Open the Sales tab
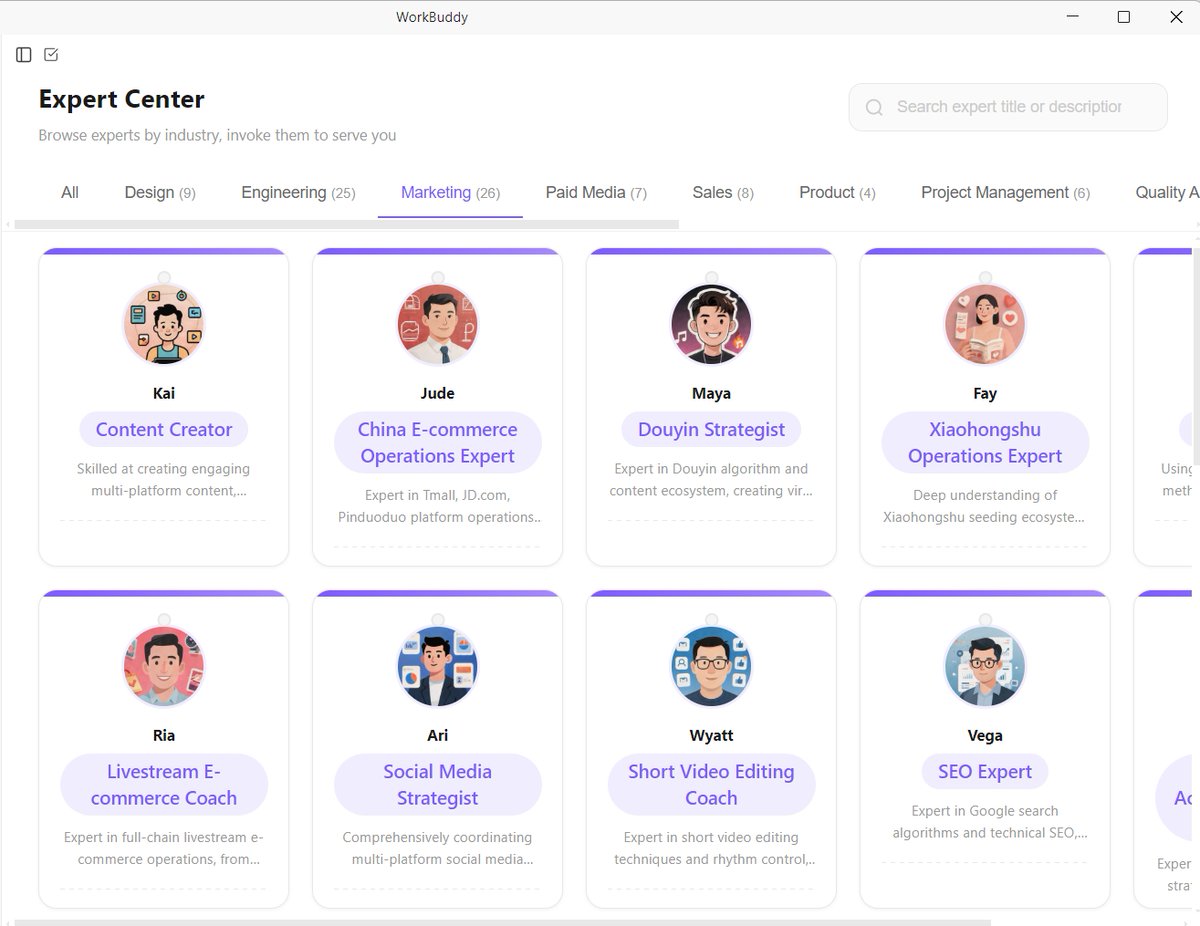The image size is (1200, 926). [x=723, y=192]
